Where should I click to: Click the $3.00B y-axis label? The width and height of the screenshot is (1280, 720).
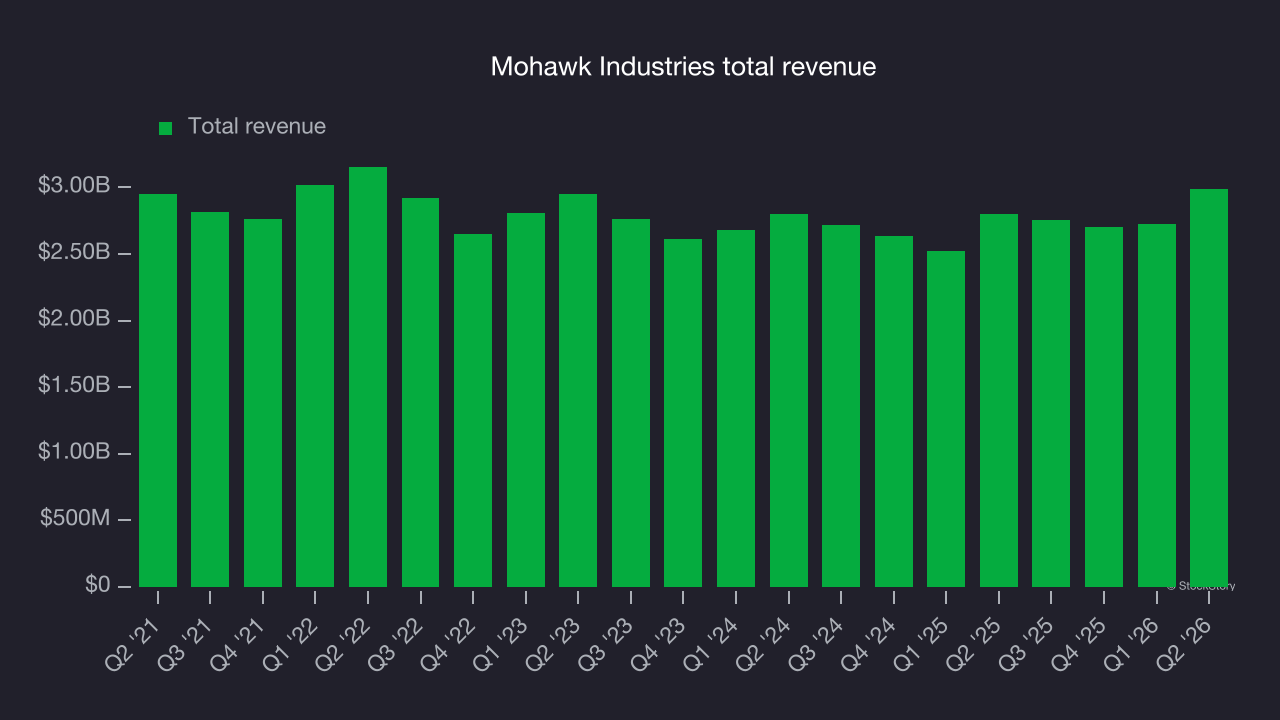click(x=74, y=186)
